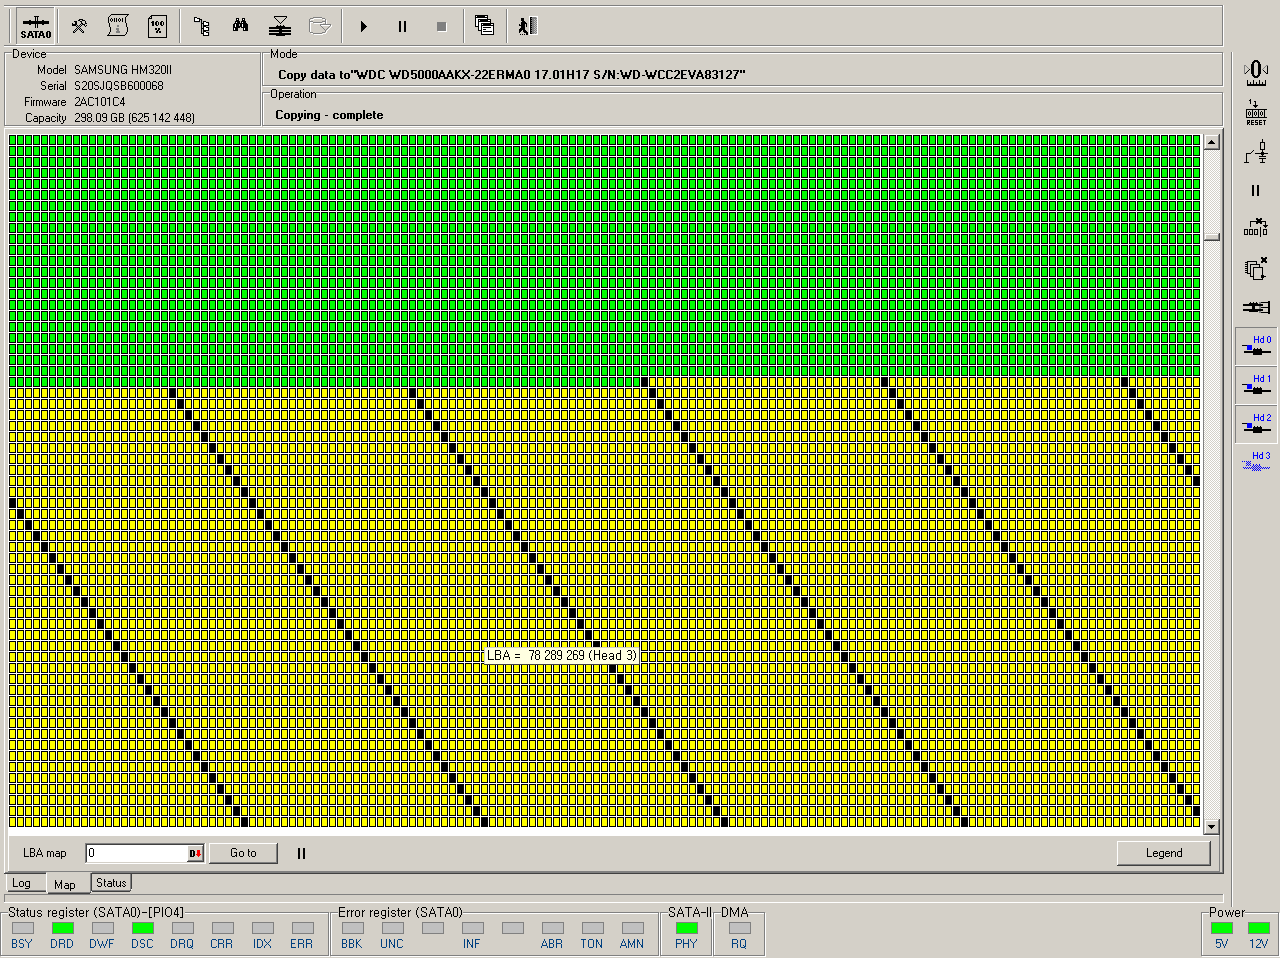This screenshot has height=958, width=1280.
Task: Open the crossed hammers utilities tool
Action: pyautogui.click(x=79, y=26)
